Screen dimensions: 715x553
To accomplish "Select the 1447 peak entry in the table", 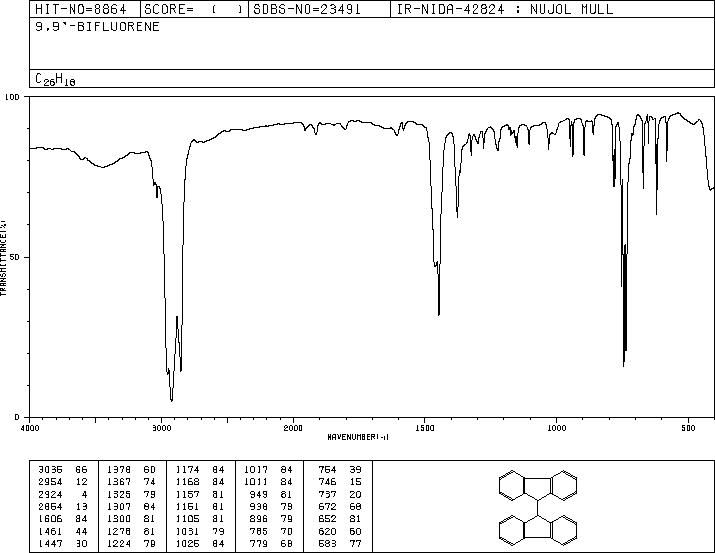I will click(x=63, y=543).
